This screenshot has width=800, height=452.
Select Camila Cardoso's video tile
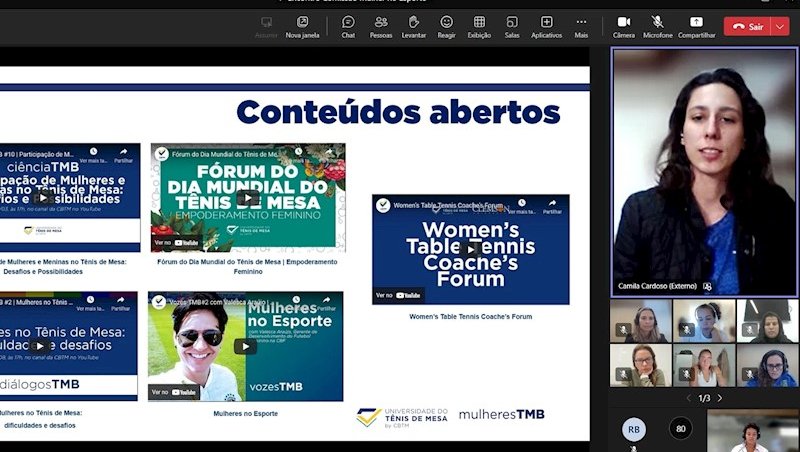(704, 172)
